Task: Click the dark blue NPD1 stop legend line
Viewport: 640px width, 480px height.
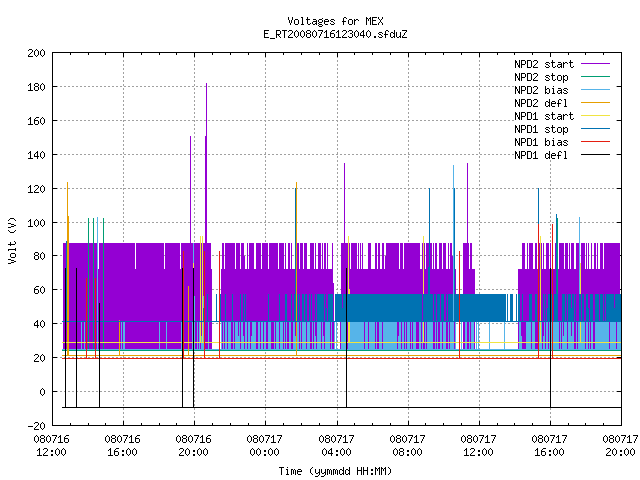Action: pyautogui.click(x=595, y=129)
